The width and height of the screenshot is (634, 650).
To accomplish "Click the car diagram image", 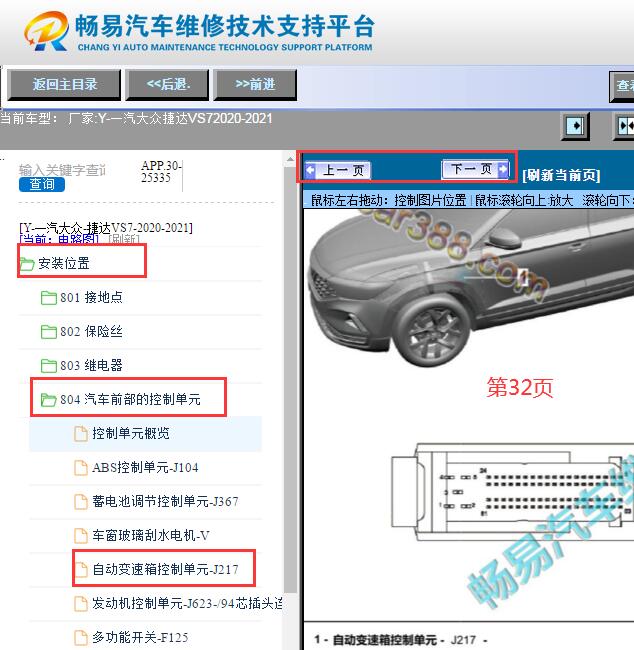I will pos(469,288).
